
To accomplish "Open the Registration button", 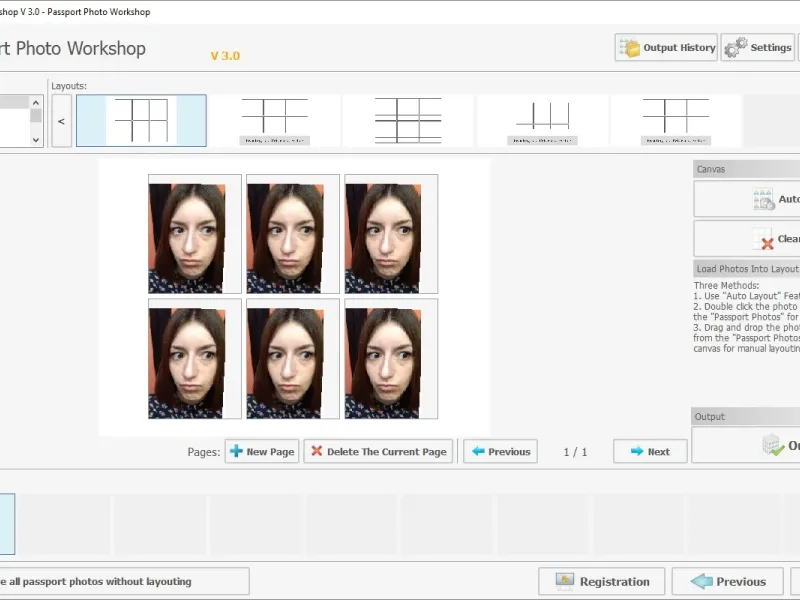I will click(x=602, y=582).
